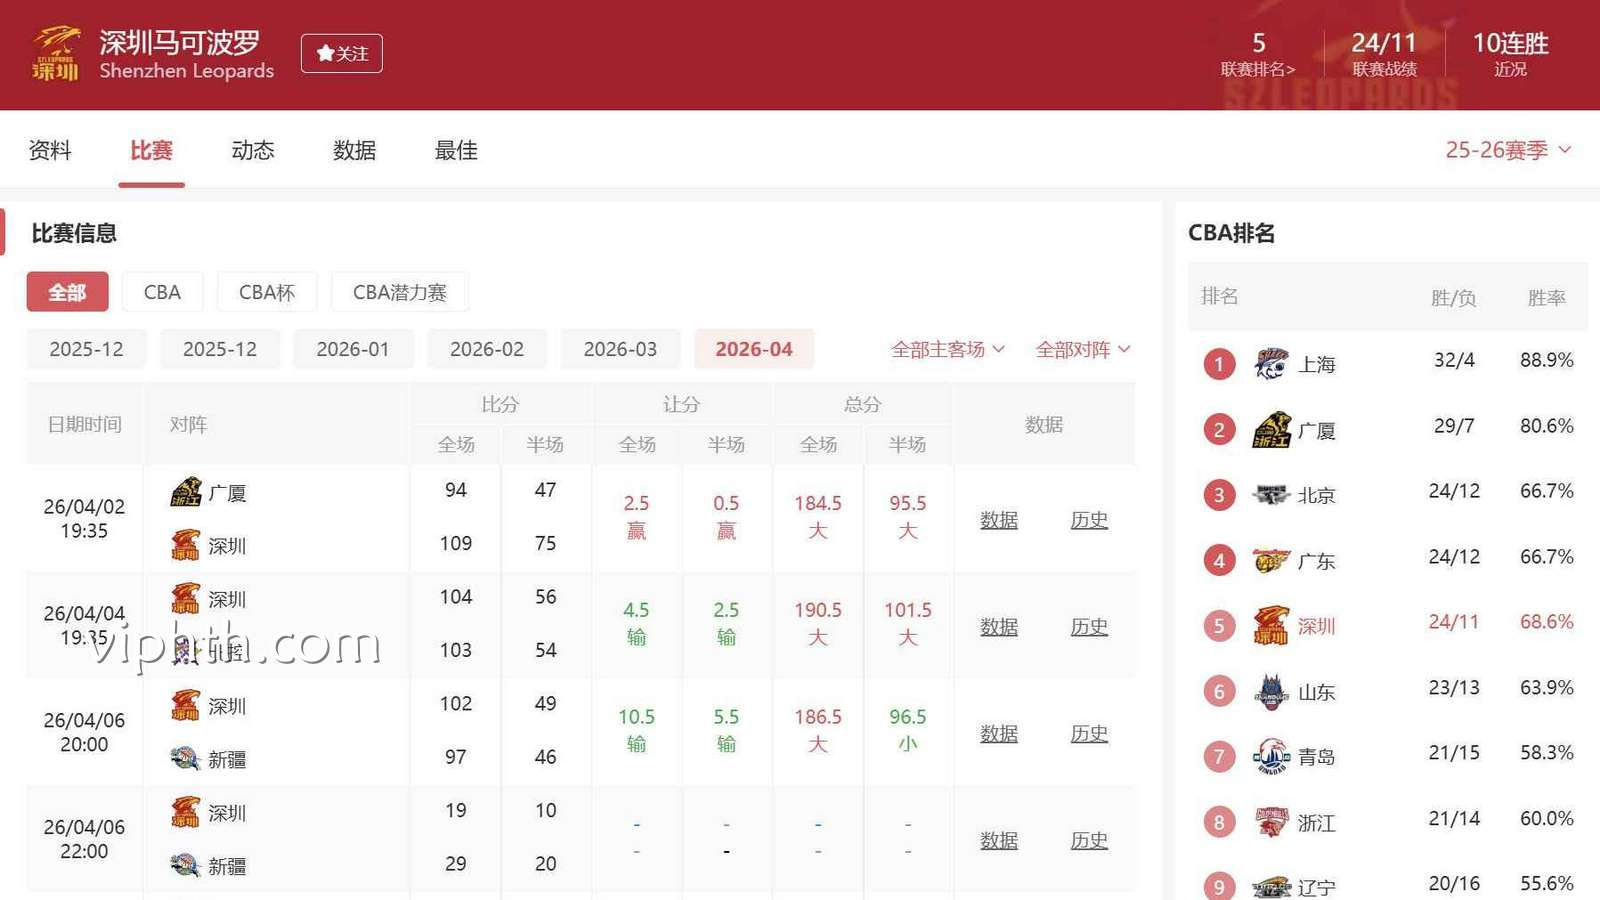Switch to the 资料 tab
Viewport: 1600px width, 900px height.
tap(50, 150)
